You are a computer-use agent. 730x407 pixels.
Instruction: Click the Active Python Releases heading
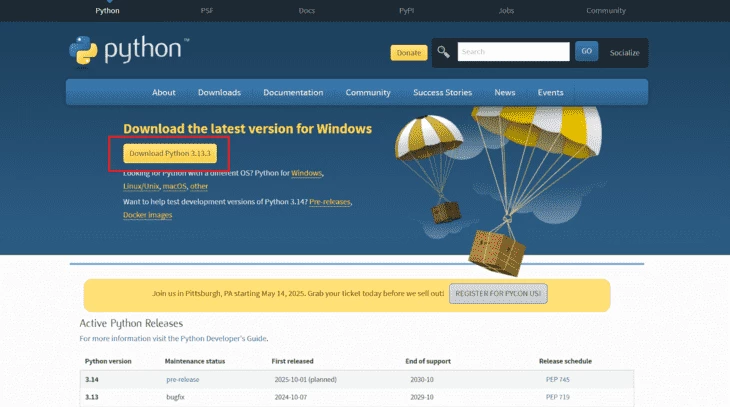point(131,323)
